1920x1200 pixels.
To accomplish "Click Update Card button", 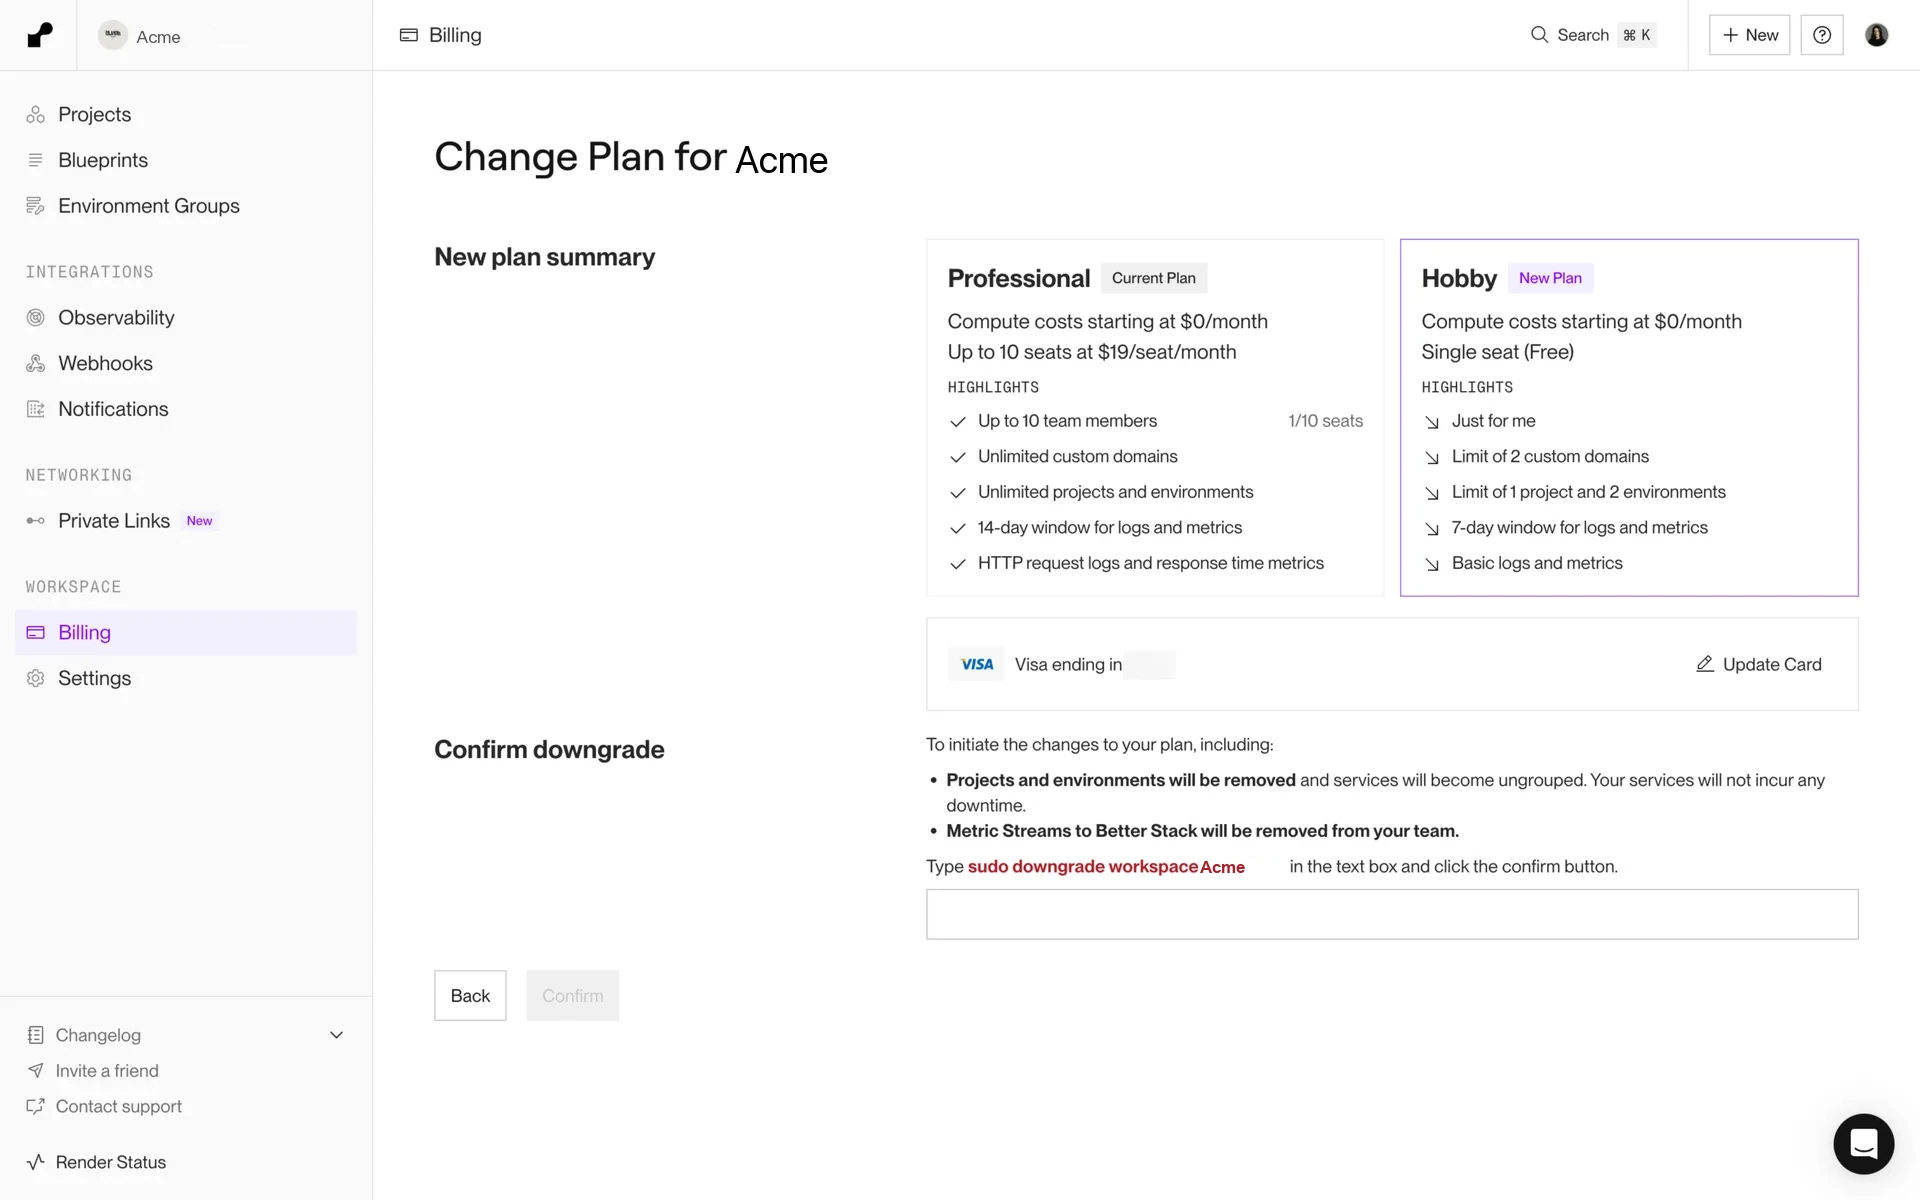I will (x=1758, y=665).
